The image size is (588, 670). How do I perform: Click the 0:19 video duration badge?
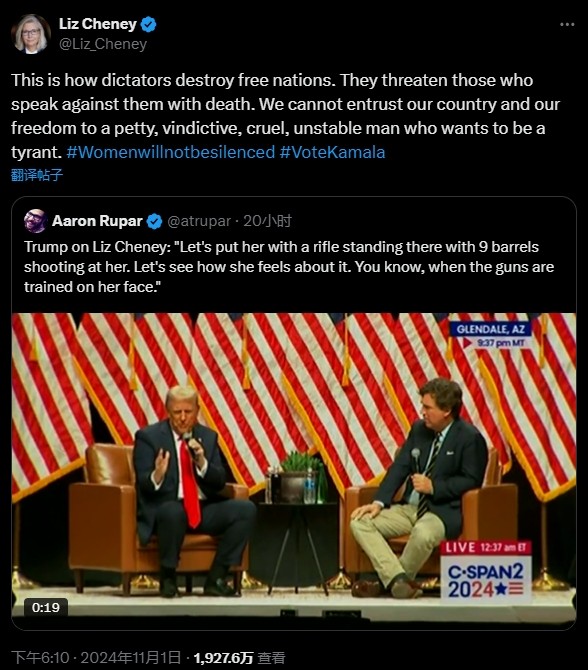point(46,607)
